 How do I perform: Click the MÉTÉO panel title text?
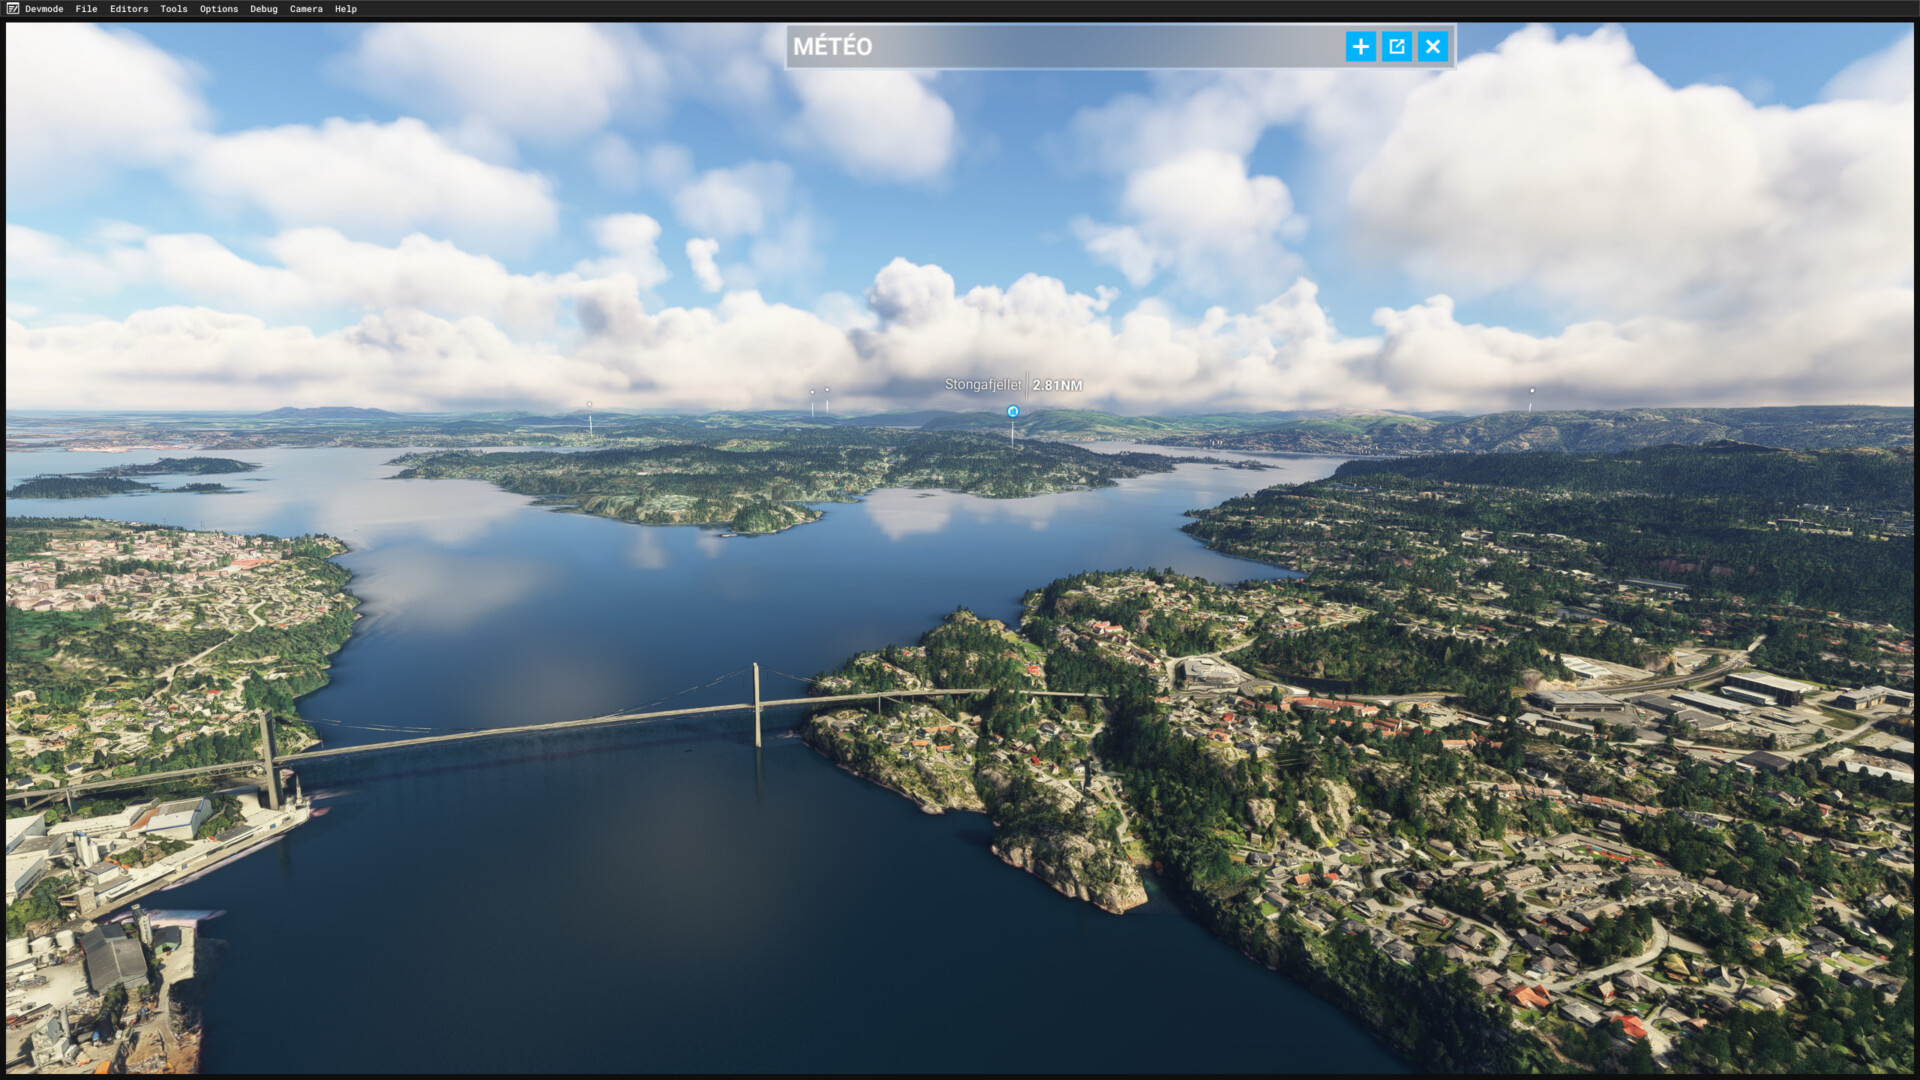pyautogui.click(x=832, y=46)
